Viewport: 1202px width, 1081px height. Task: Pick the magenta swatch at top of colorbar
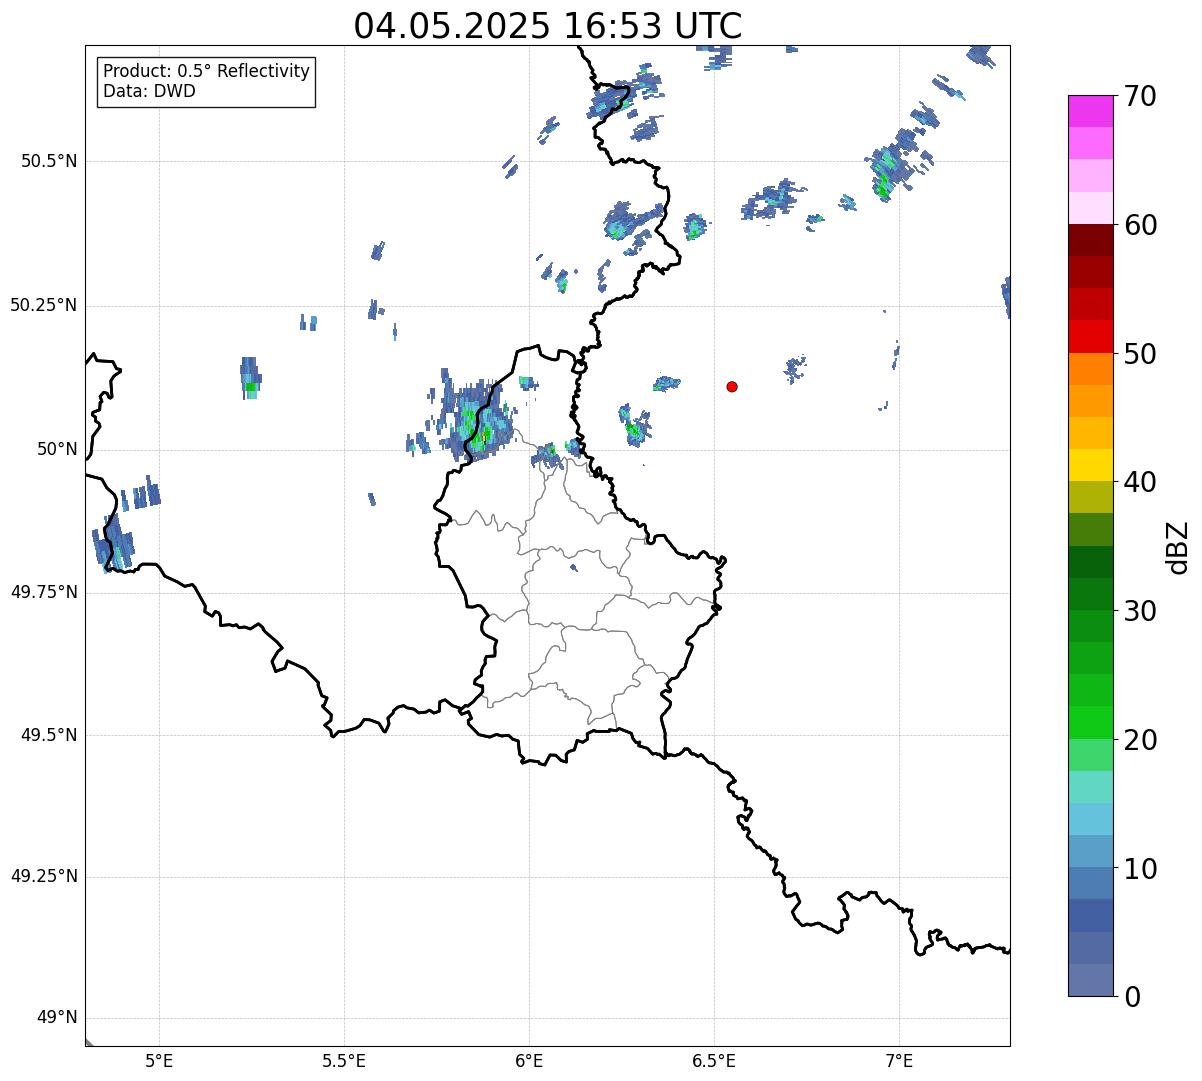[x=1090, y=111]
